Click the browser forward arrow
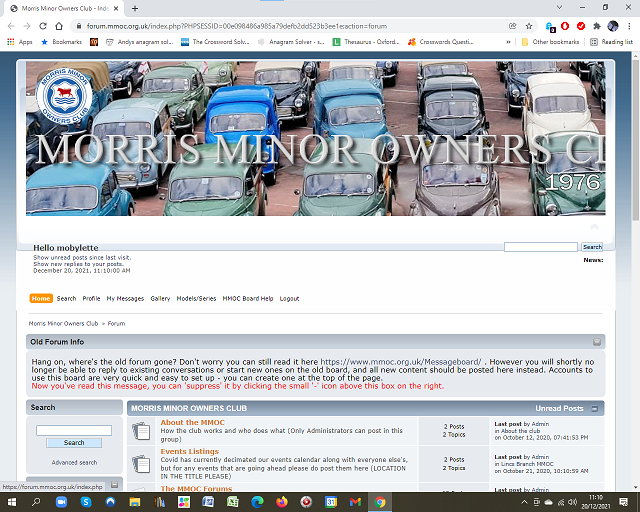This screenshot has width=640, height=512. (27, 26)
